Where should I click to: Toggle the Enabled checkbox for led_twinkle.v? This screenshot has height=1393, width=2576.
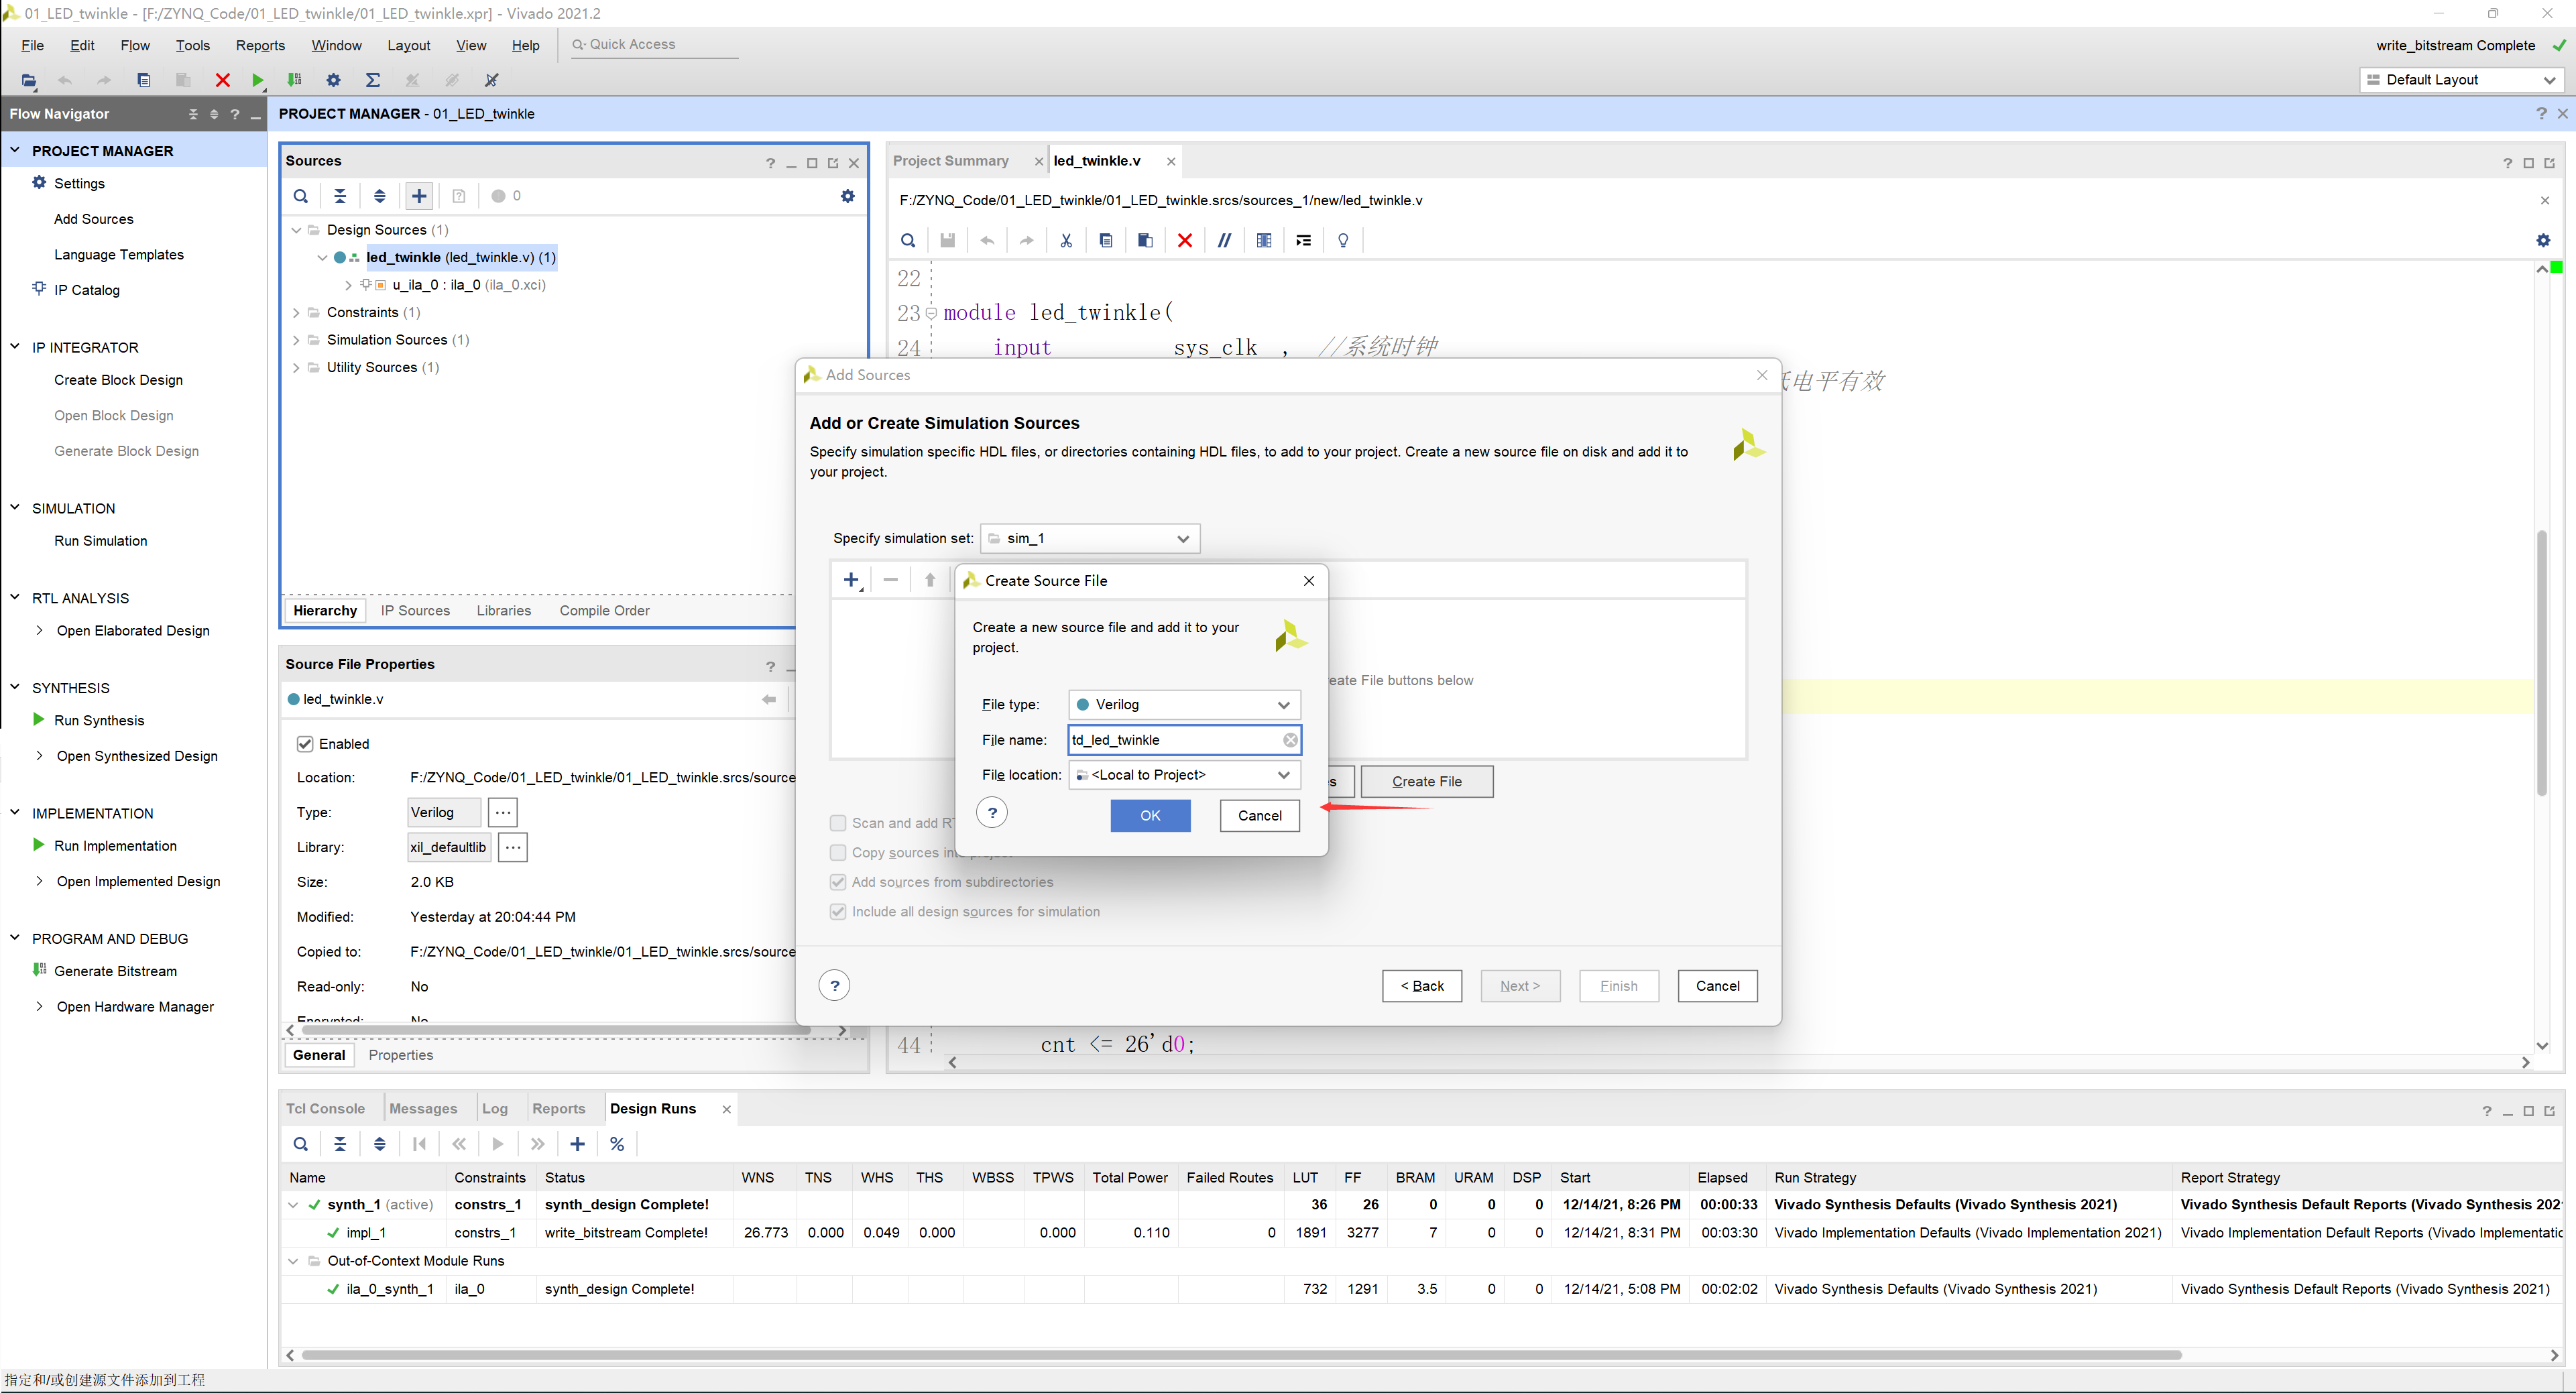pyautogui.click(x=305, y=744)
